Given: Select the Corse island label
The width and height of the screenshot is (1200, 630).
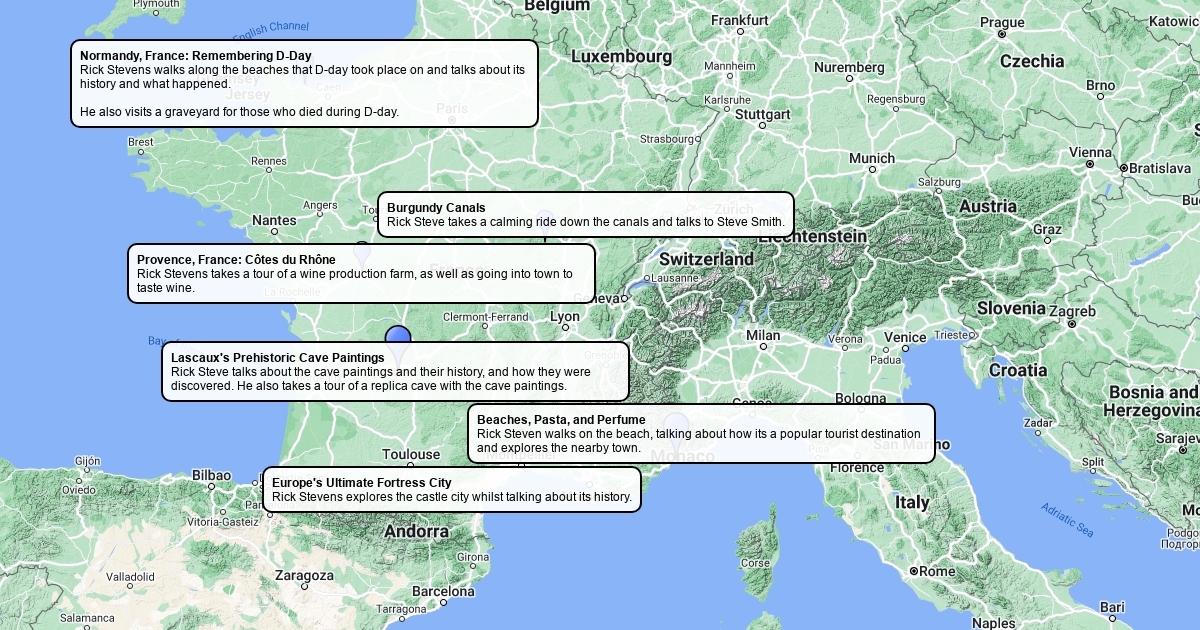Looking at the screenshot, I should pyautogui.click(x=755, y=563).
